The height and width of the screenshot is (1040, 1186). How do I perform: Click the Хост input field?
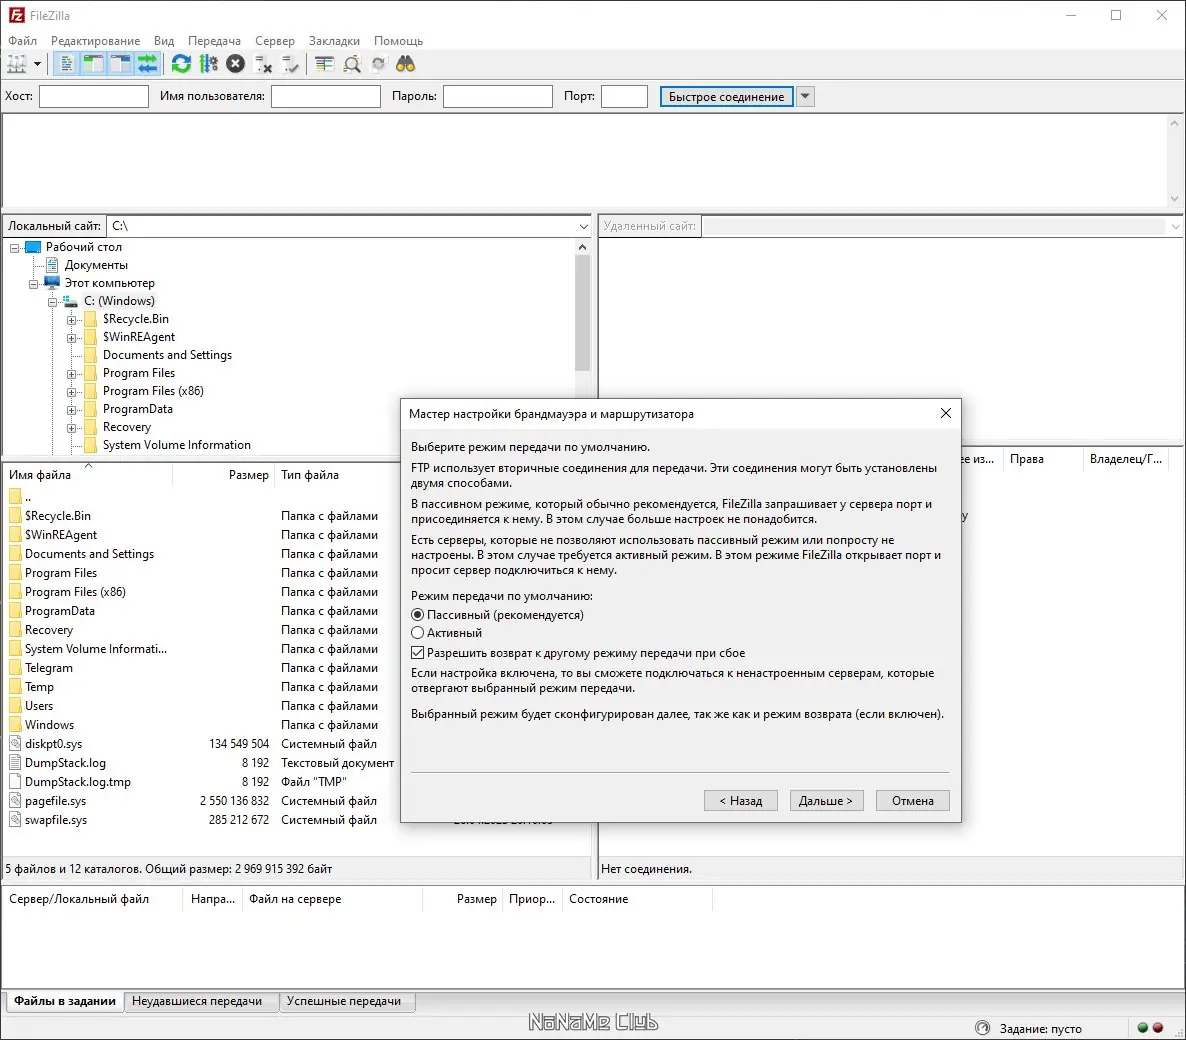point(94,96)
